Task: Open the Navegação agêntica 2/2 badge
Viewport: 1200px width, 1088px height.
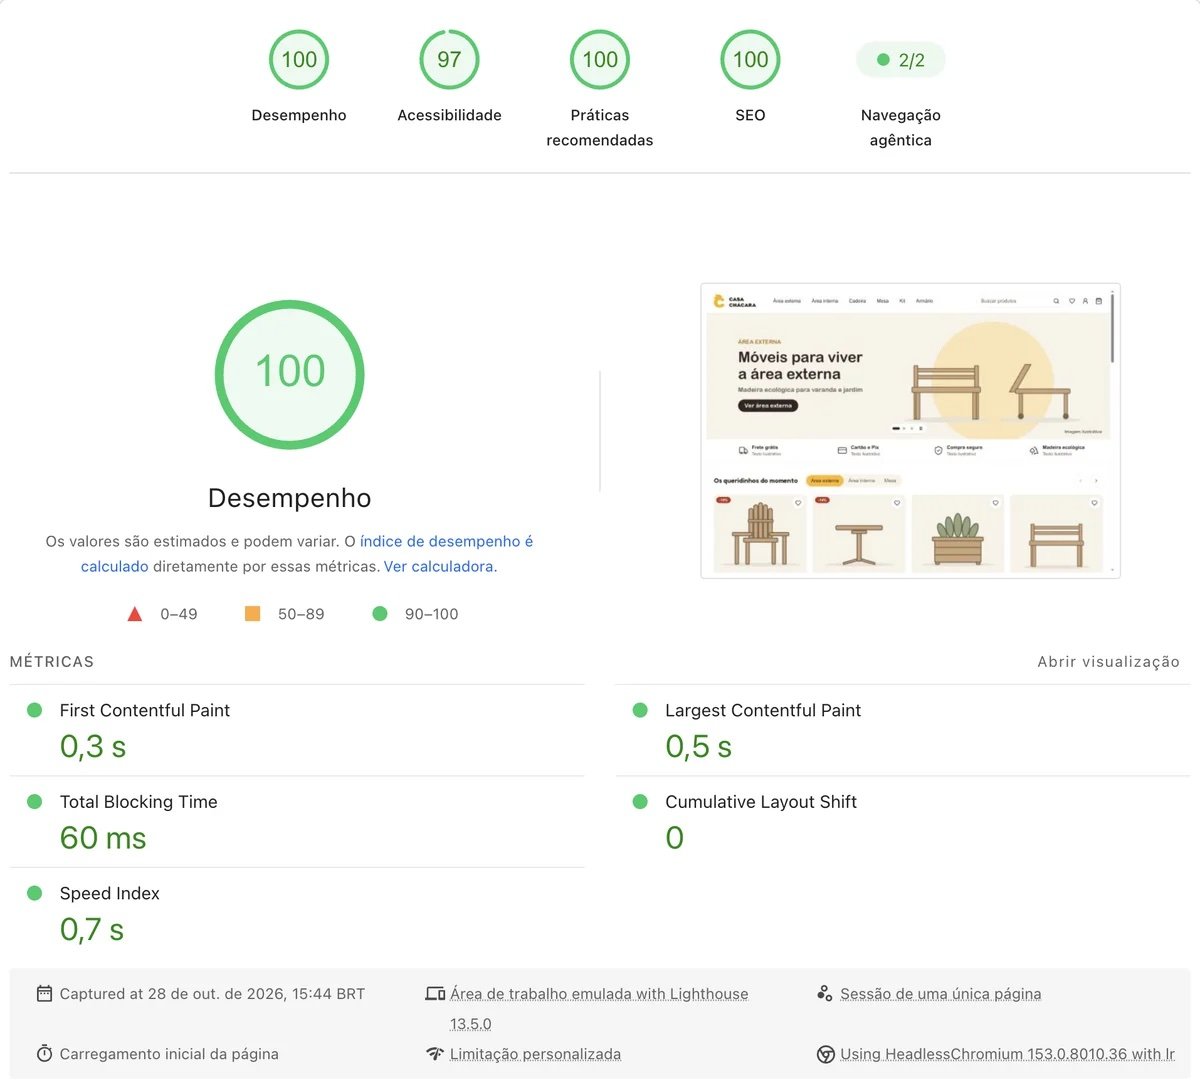Action: tap(901, 60)
